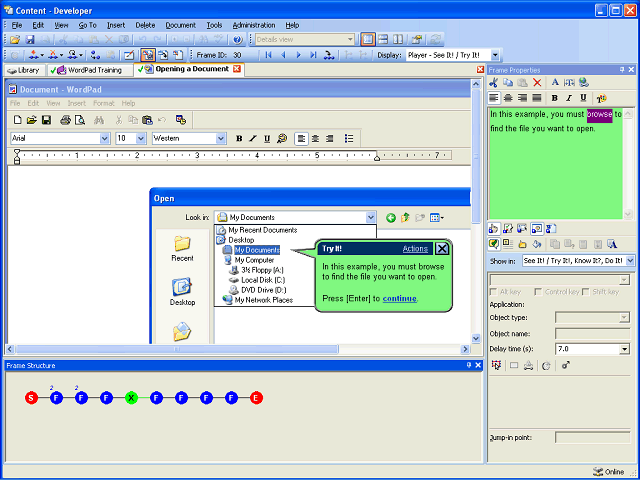
Task: Open the Delay time dropdown
Action: coord(625,349)
